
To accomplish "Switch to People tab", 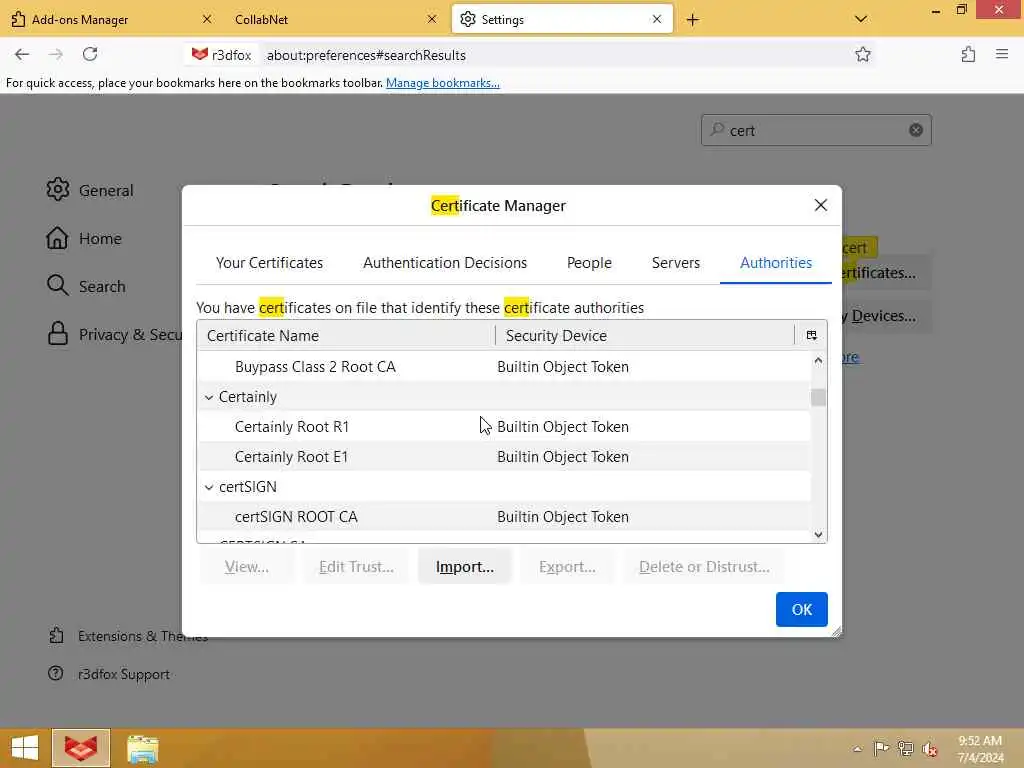I will pyautogui.click(x=589, y=263).
